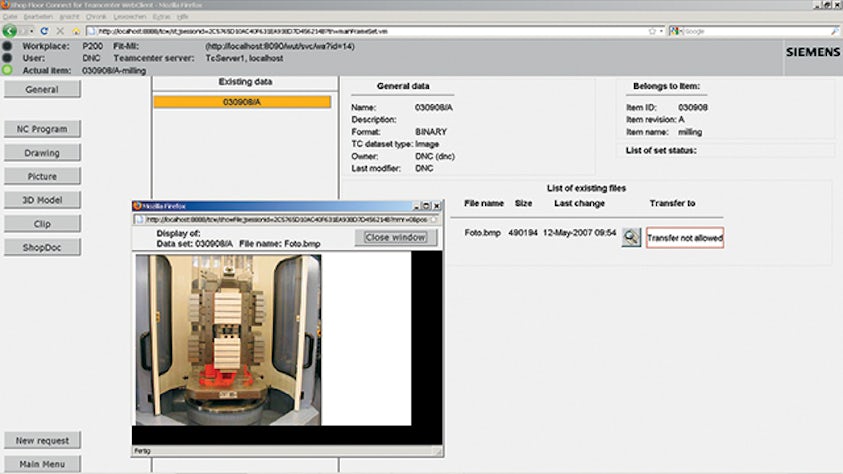Click the General button
This screenshot has width=843, height=474.
click(x=42, y=89)
